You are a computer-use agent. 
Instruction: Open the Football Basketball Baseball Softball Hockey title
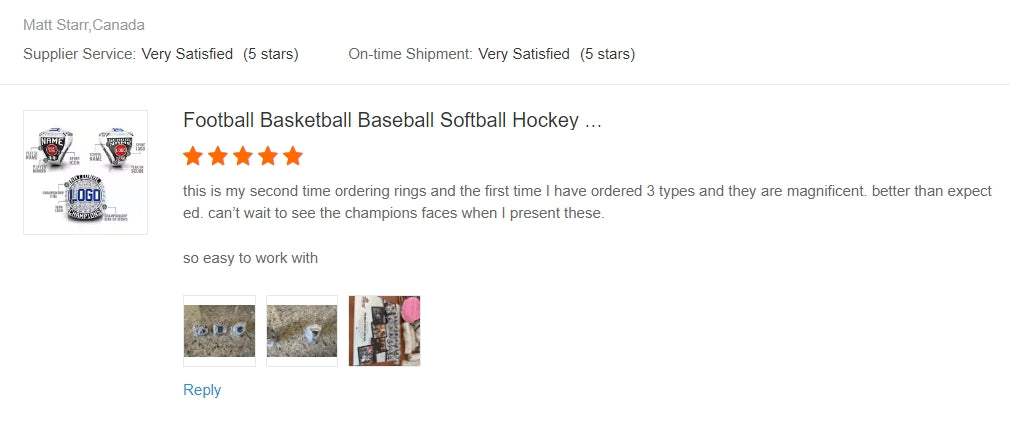pos(392,121)
